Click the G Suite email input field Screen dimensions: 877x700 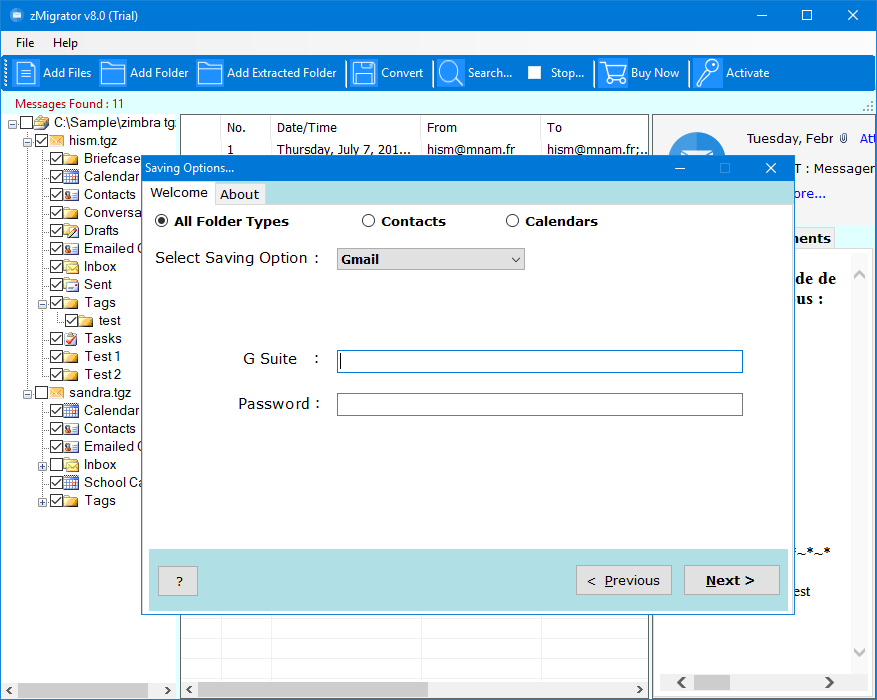click(x=540, y=361)
